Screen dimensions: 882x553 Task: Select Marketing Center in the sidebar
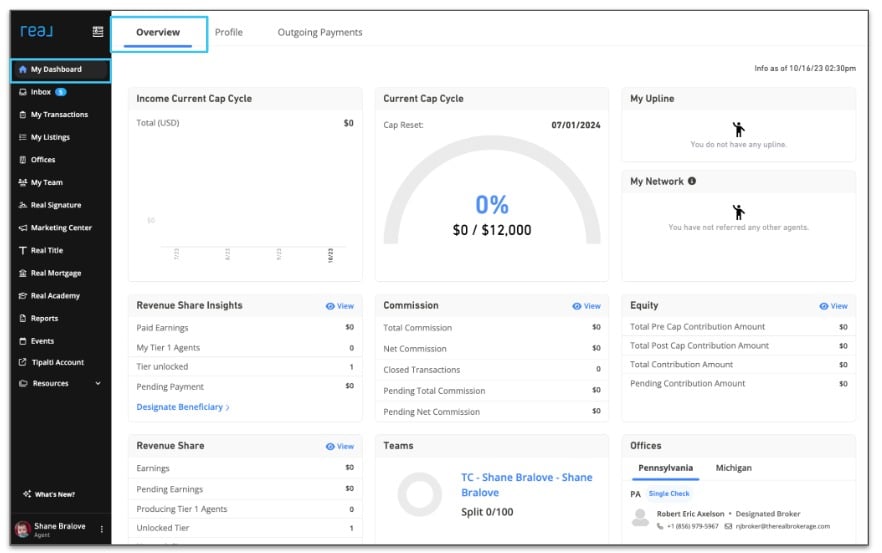coord(60,228)
